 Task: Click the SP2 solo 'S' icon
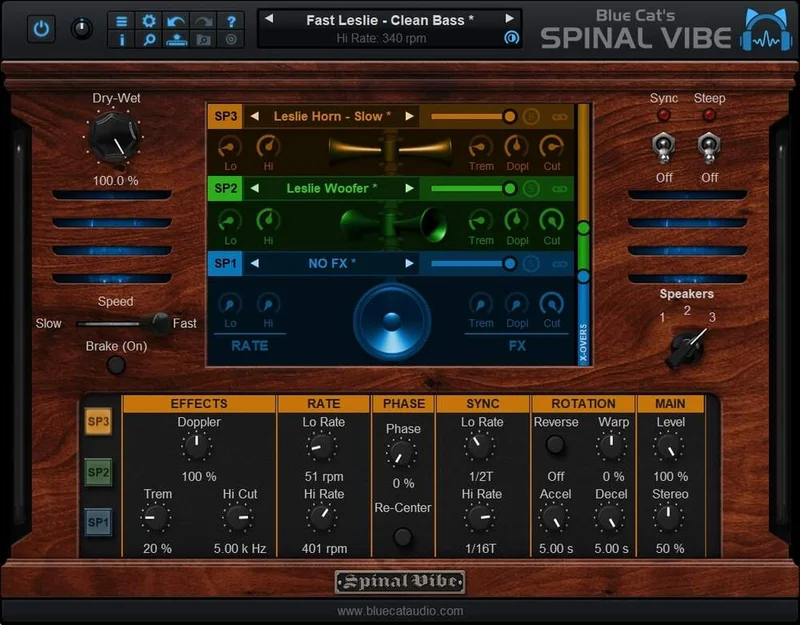point(531,189)
